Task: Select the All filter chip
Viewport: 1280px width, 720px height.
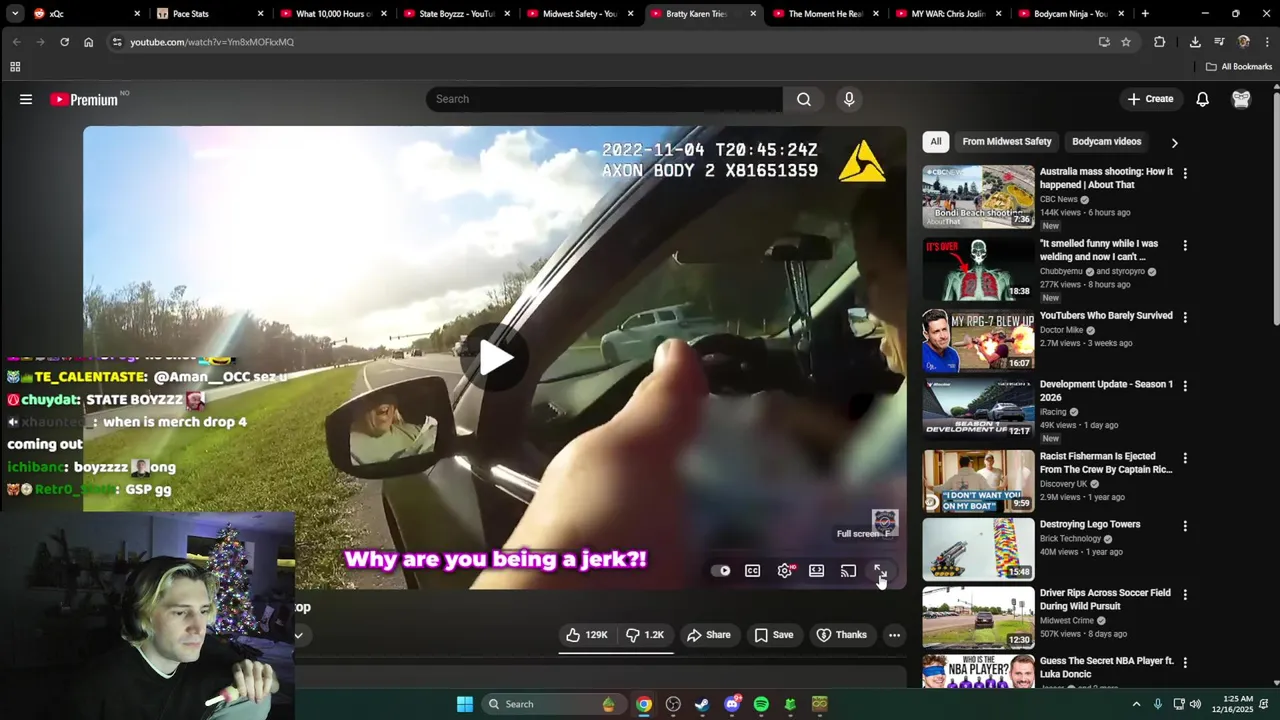Action: [936, 142]
